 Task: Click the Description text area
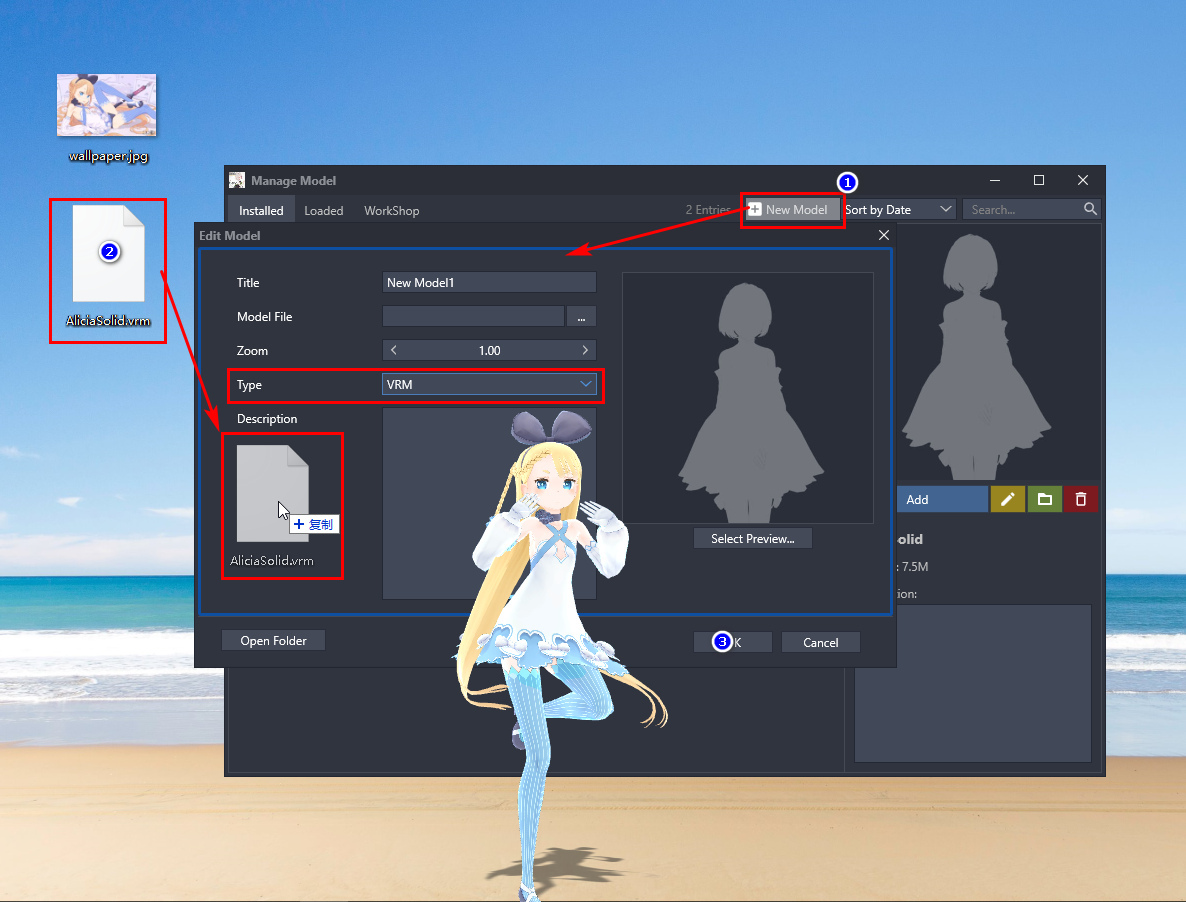click(489, 504)
